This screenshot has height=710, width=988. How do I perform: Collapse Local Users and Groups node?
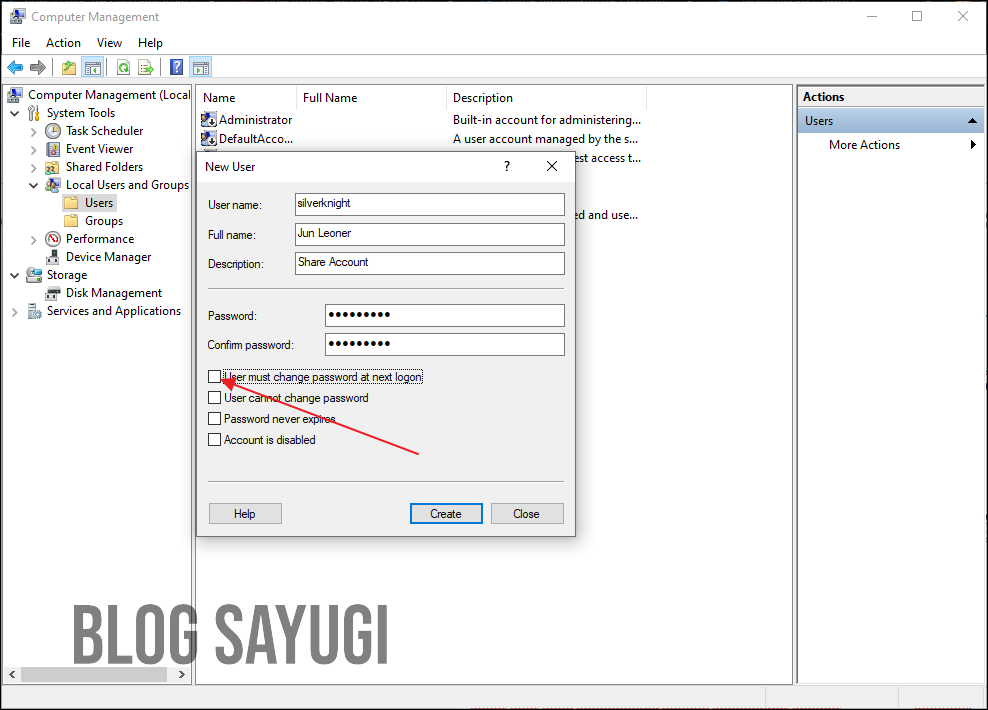(x=33, y=185)
